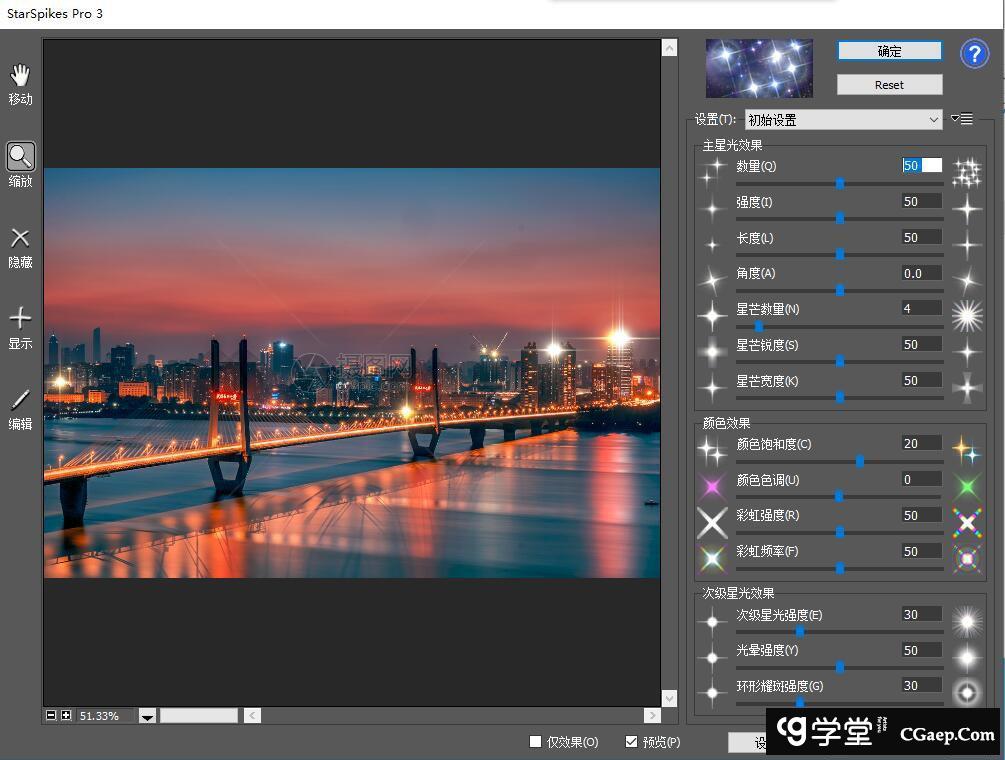Enable the 仅效果(O) checkbox
1005x760 pixels.
(536, 742)
